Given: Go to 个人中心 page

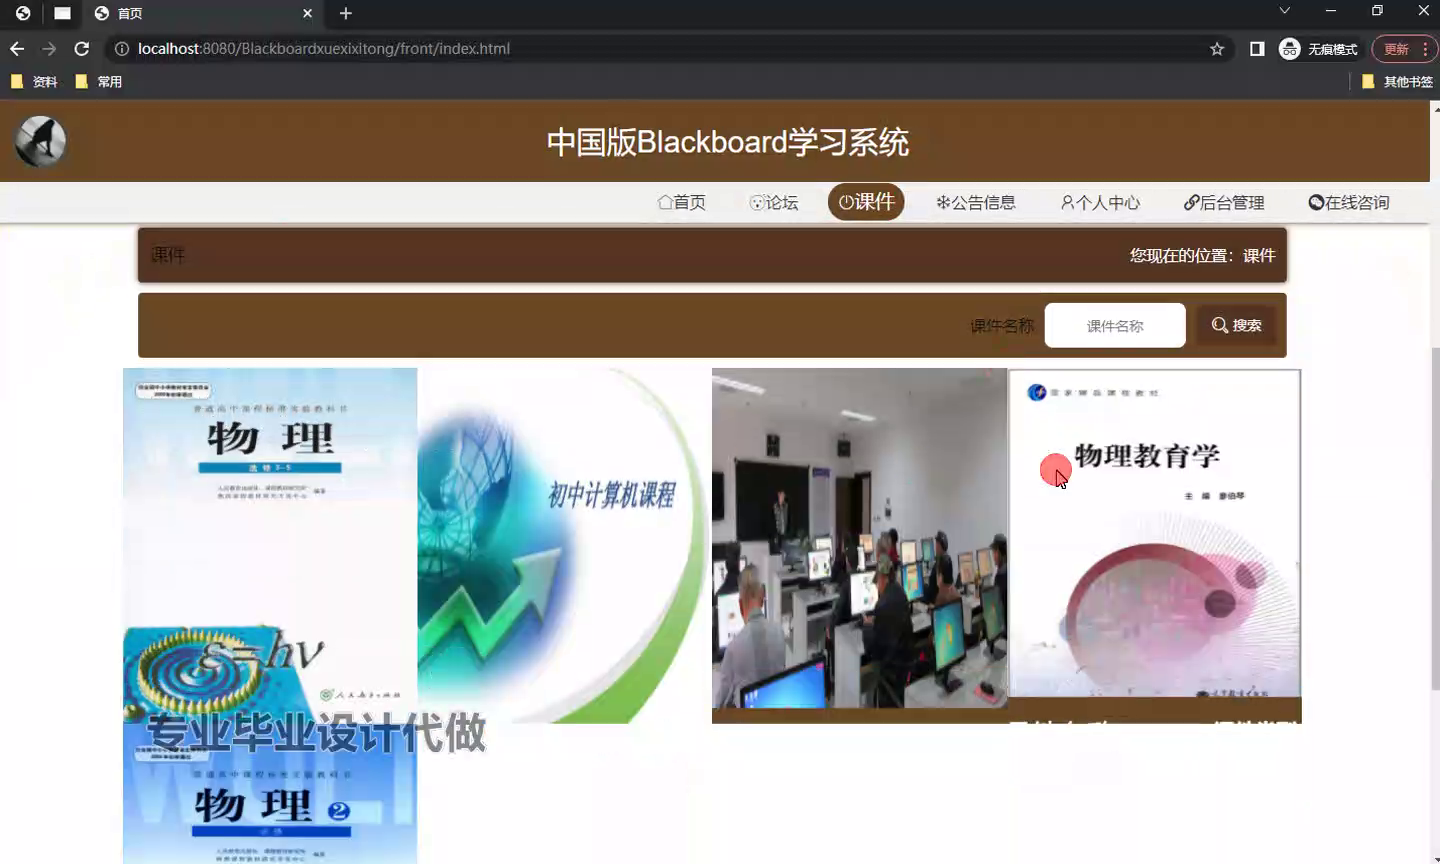Looking at the screenshot, I should [x=1100, y=202].
